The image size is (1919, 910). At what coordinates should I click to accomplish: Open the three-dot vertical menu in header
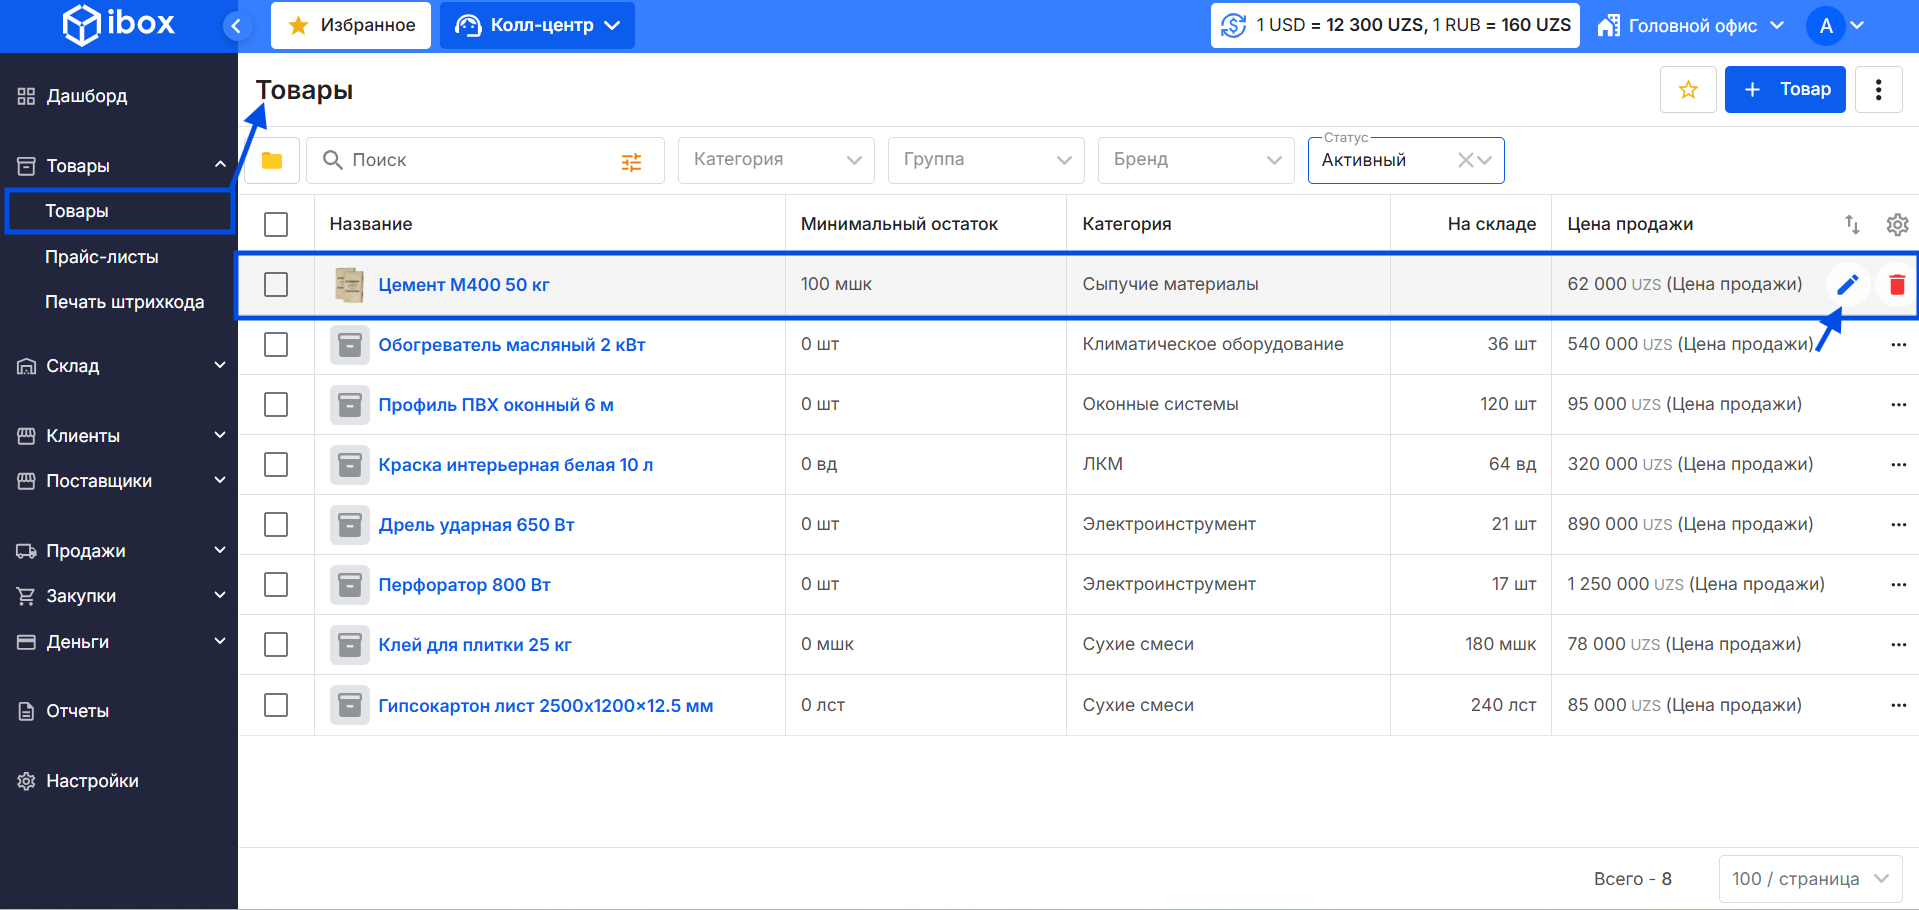1878,90
